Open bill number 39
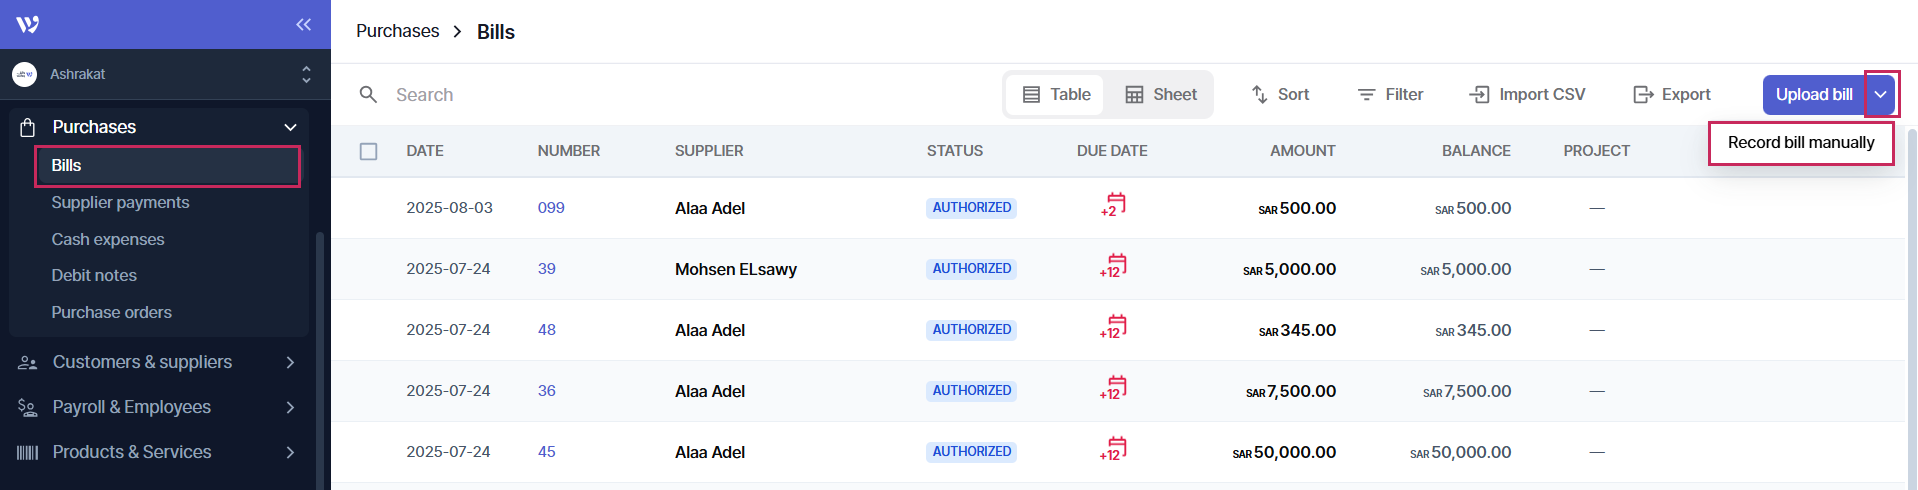Image resolution: width=1918 pixels, height=490 pixels. click(x=546, y=268)
